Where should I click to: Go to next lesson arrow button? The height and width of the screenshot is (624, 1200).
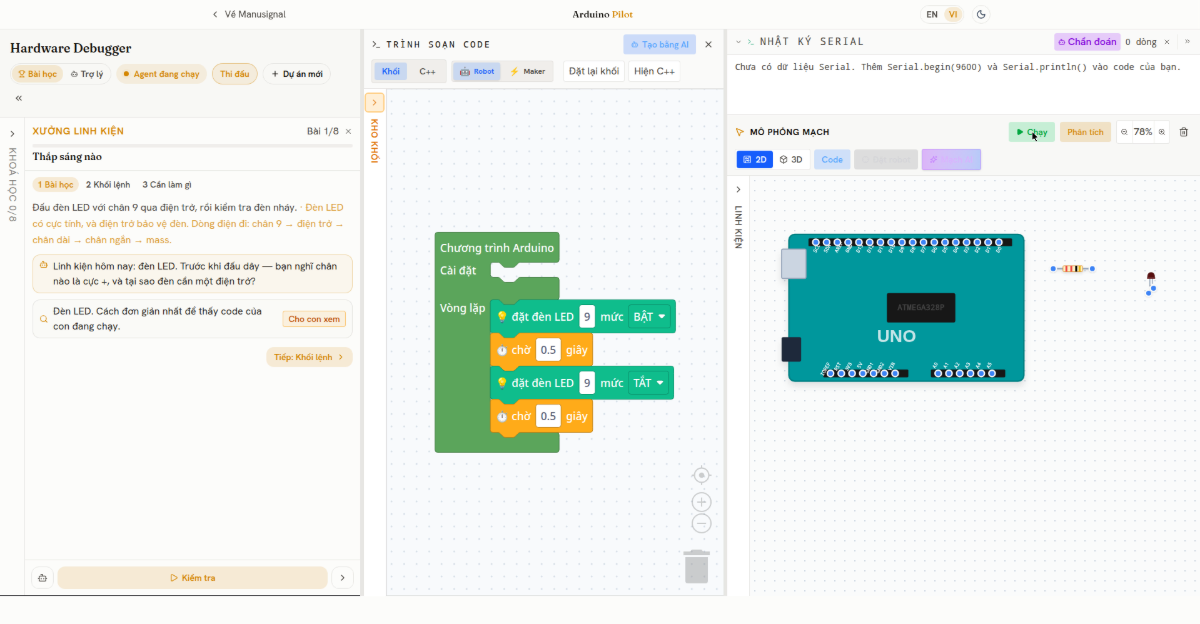tap(342, 578)
